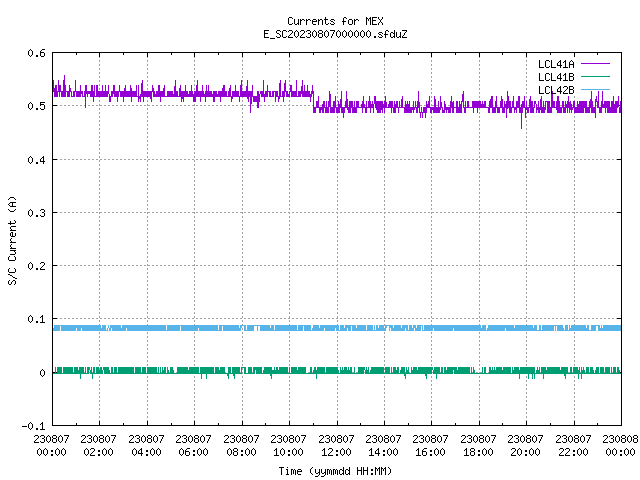
Task: Click the 18:00 time tick label
Action: (478, 452)
